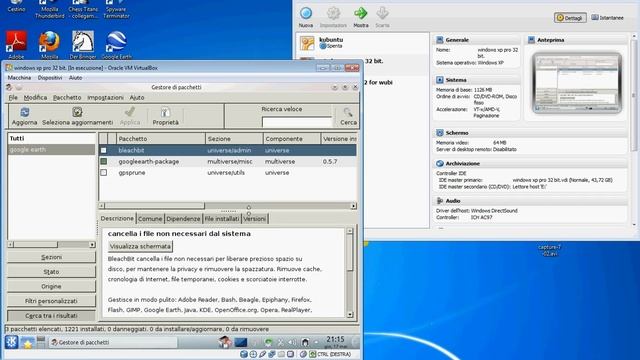Click the description pane vertical scrollbar
640x360 pixels.
click(x=350, y=273)
